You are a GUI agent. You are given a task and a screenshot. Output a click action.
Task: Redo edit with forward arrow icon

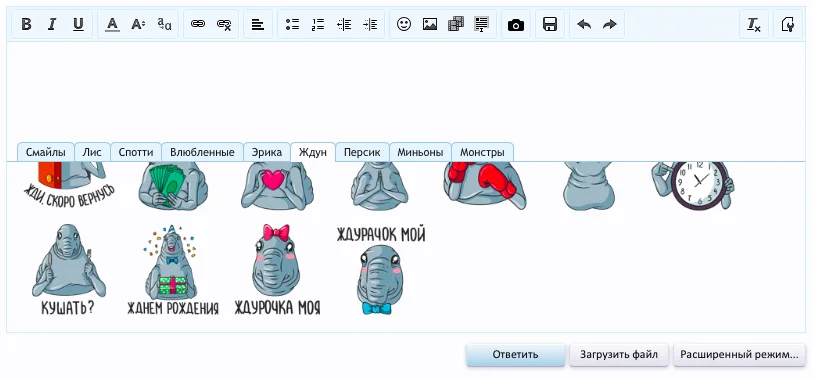click(610, 24)
